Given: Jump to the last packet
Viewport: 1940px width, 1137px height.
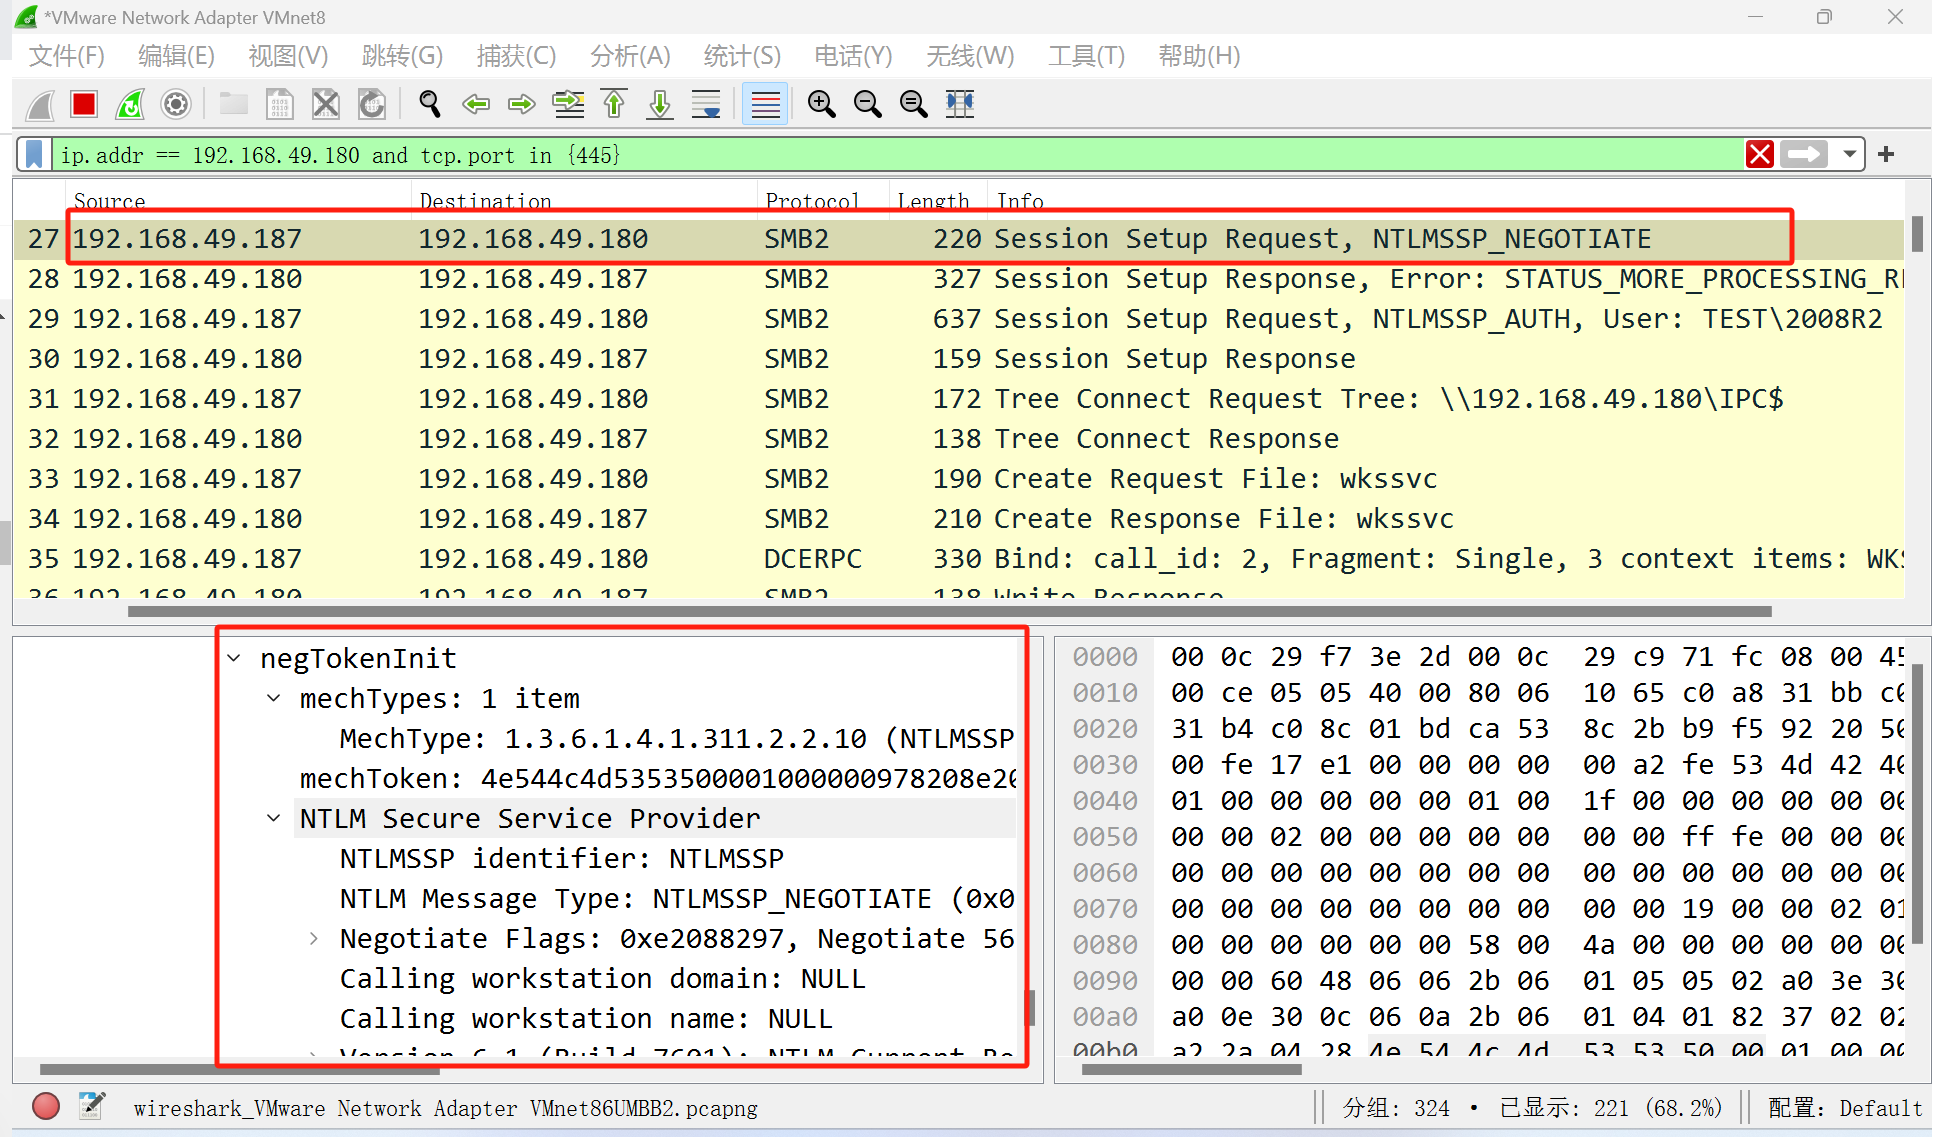Looking at the screenshot, I should click(660, 104).
